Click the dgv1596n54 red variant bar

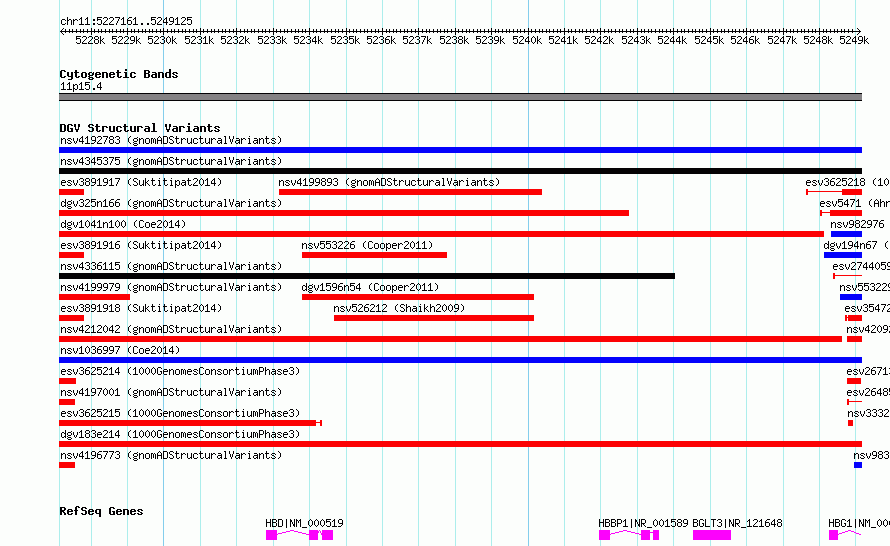tap(418, 297)
